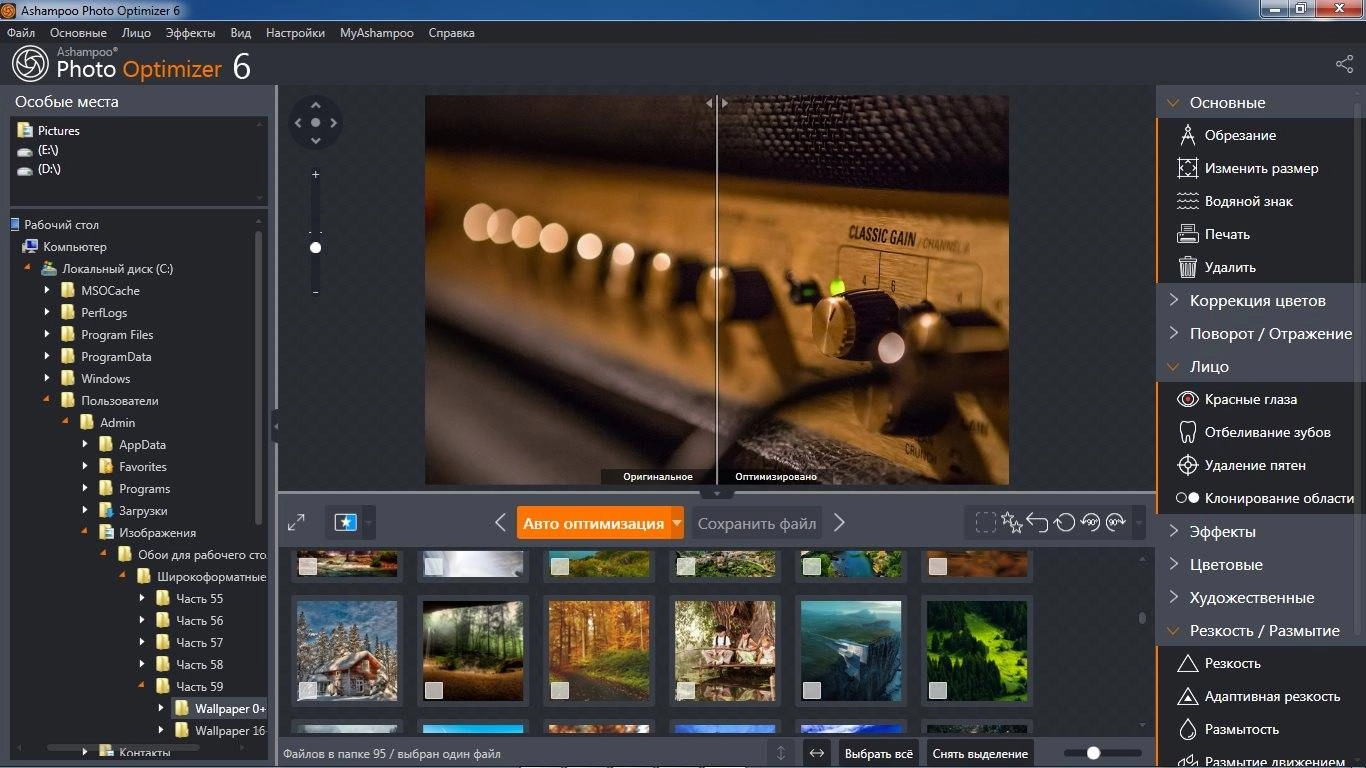Click the Сохранить файл button
Screen dimensions: 1366x768
756,523
